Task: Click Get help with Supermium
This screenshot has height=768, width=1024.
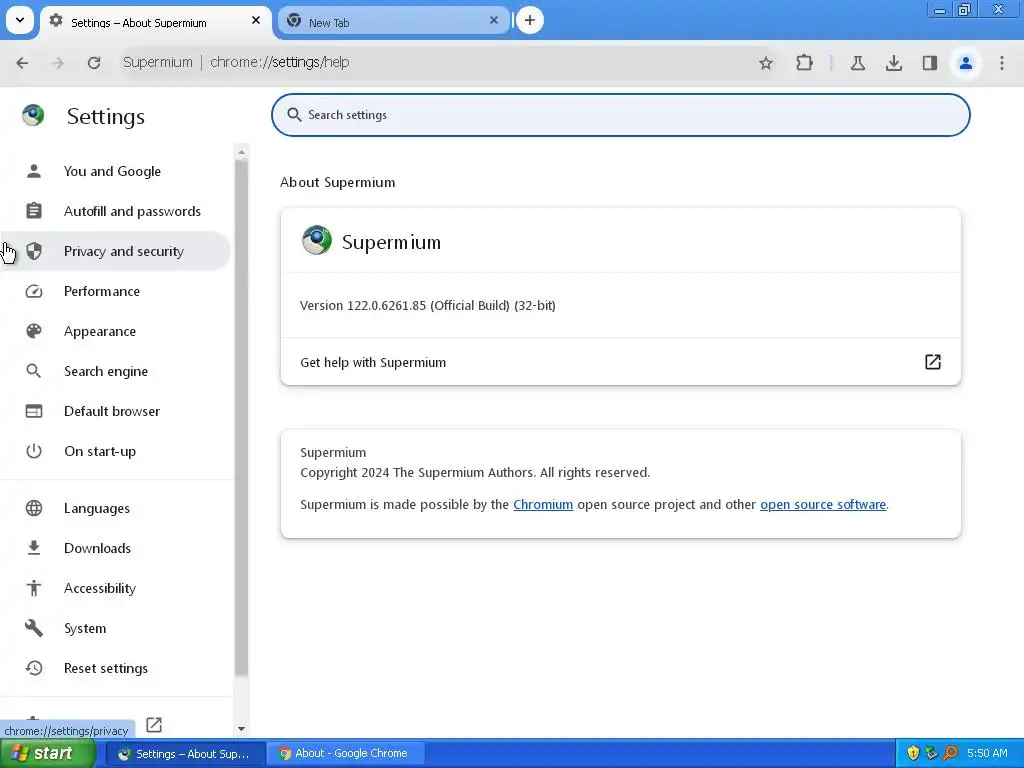Action: [620, 362]
